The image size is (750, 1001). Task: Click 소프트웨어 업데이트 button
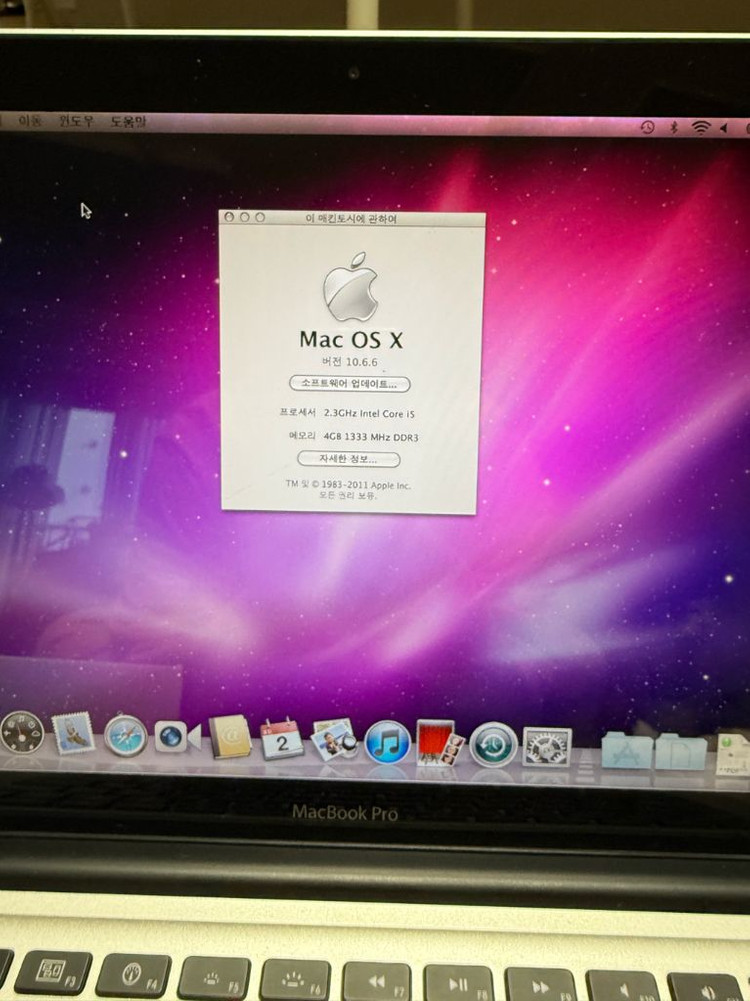pyautogui.click(x=350, y=384)
